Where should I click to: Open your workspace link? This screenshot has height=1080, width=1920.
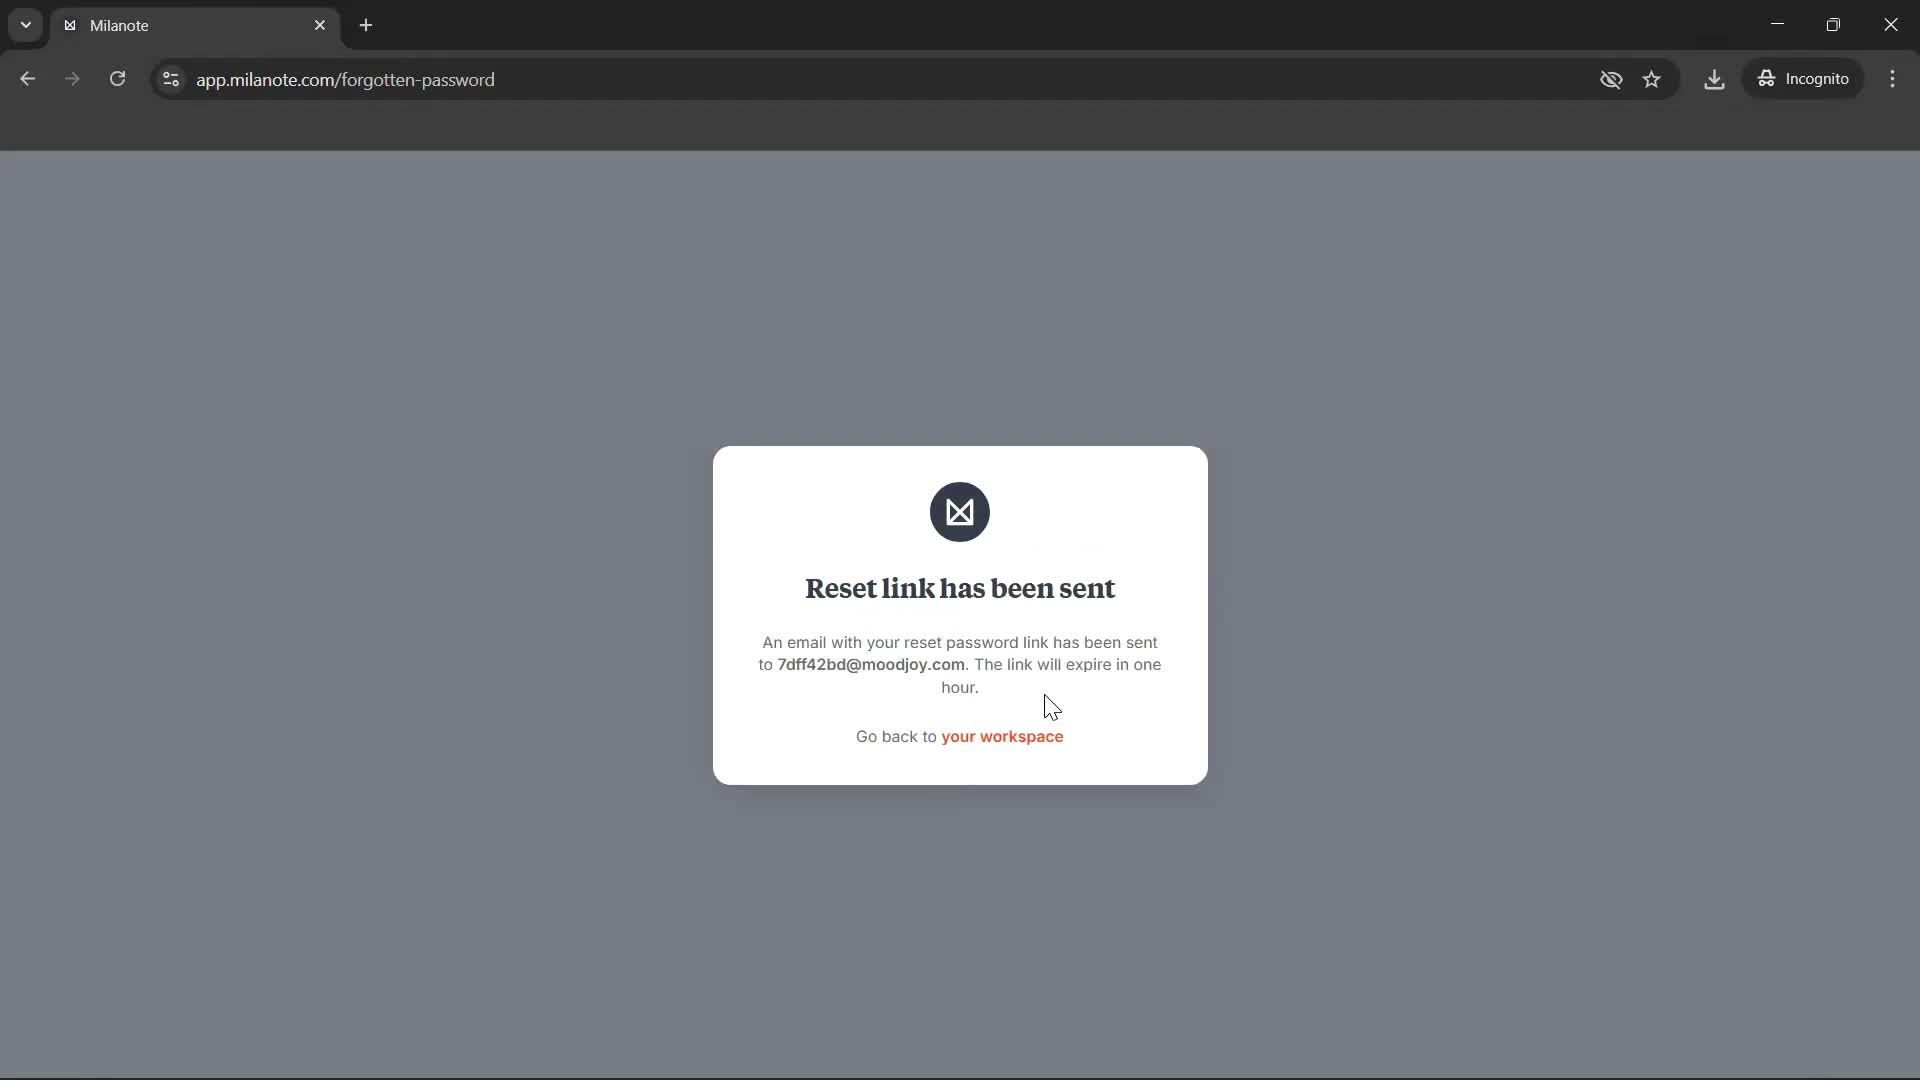[1002, 737]
